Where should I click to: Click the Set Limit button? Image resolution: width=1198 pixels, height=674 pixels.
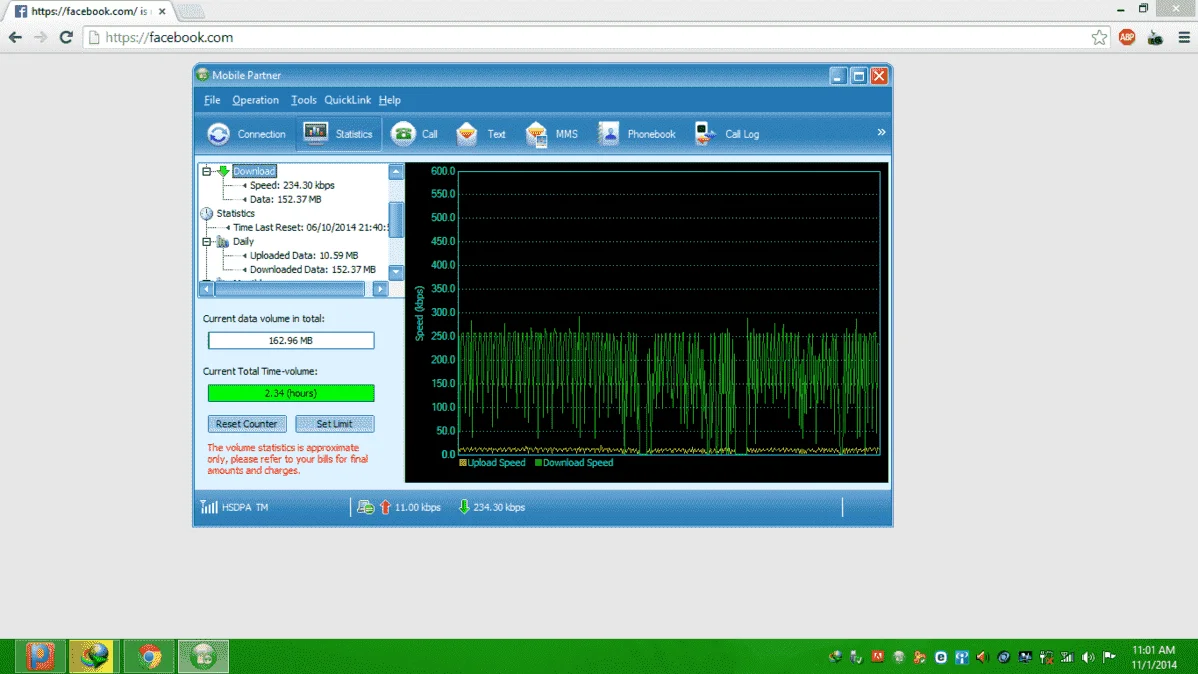335,424
